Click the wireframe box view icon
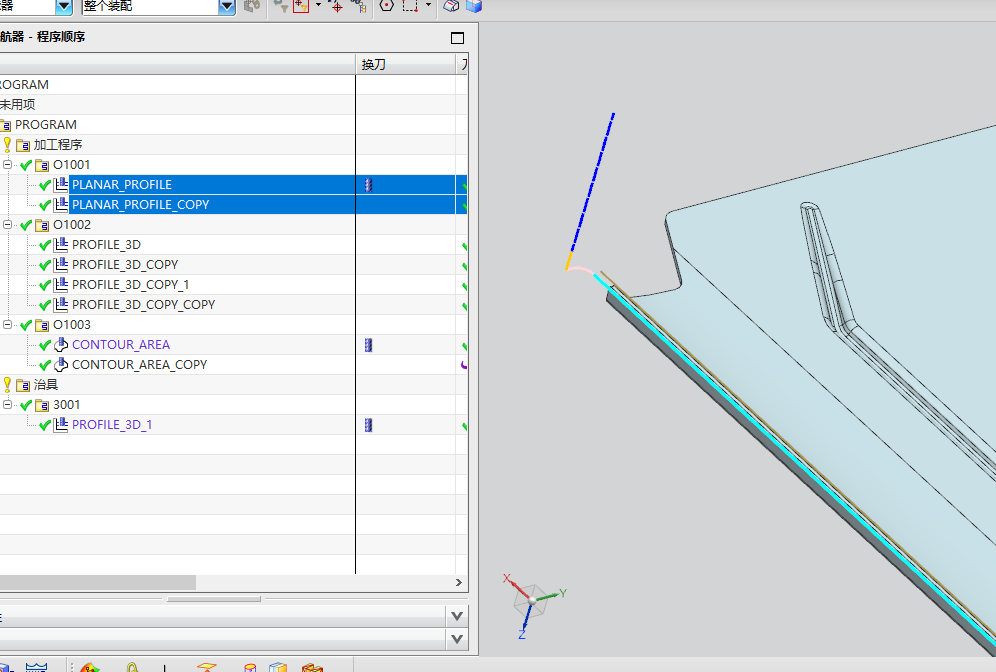The image size is (996, 672). 451,6
